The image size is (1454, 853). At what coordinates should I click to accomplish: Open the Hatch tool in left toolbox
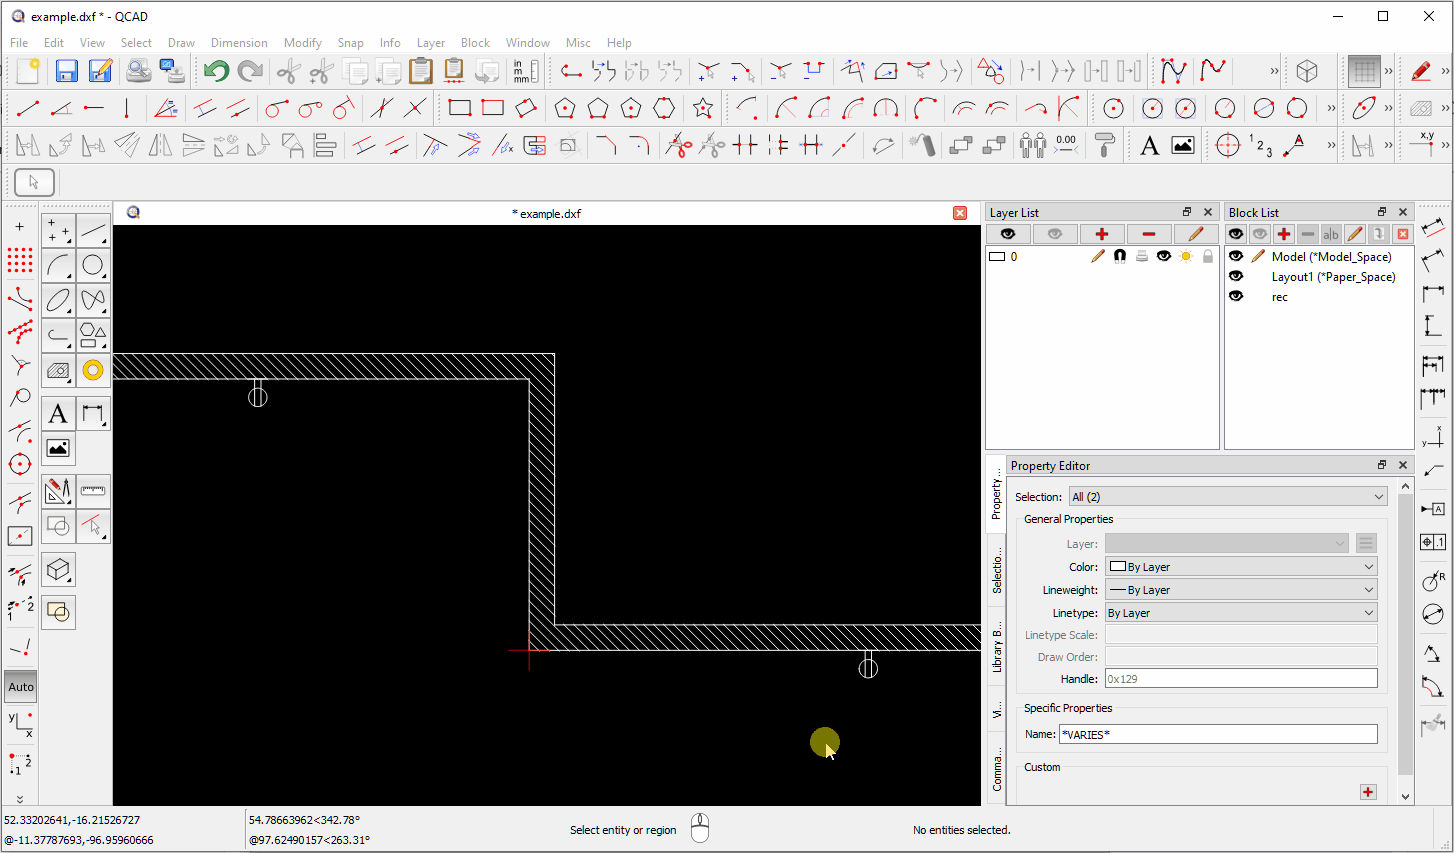(x=59, y=370)
